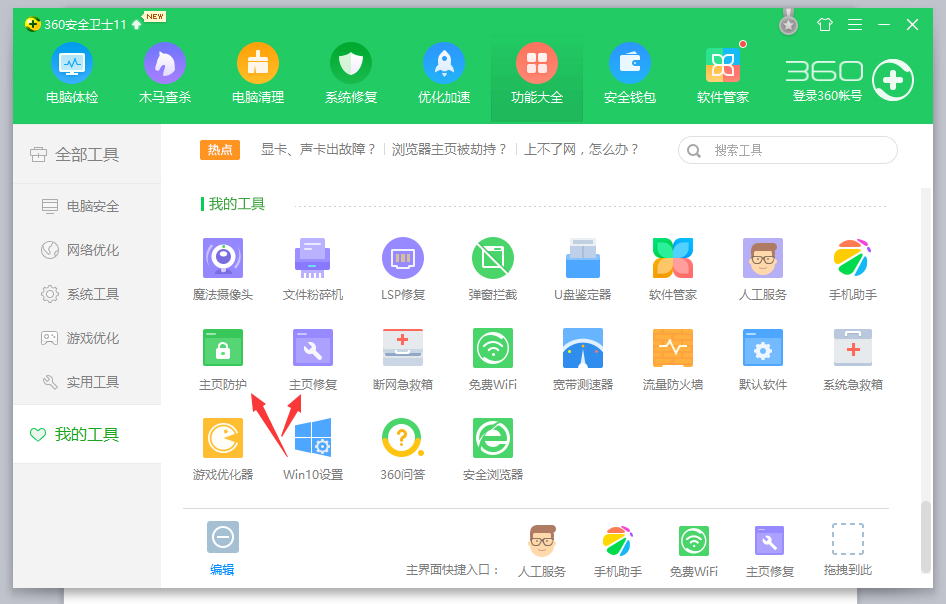The image size is (946, 604).
Task: Launch 宽带测速器 speed test
Action: point(582,359)
